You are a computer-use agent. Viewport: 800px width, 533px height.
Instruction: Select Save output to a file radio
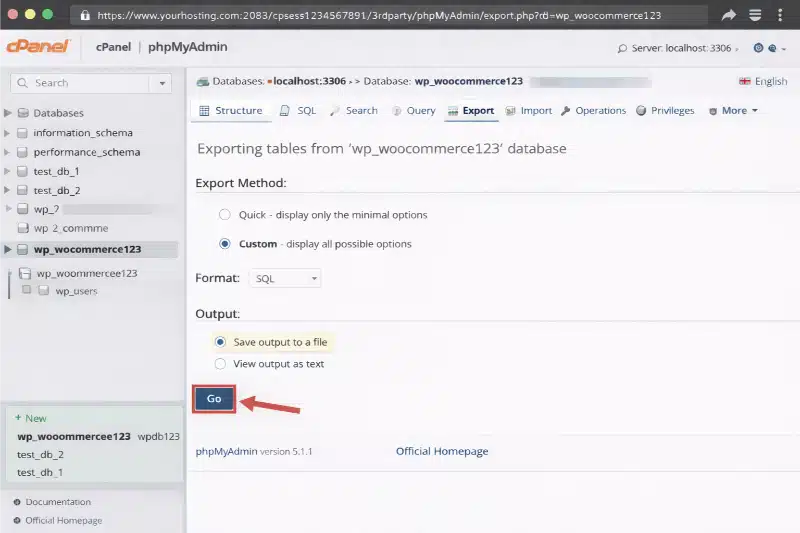[220, 342]
